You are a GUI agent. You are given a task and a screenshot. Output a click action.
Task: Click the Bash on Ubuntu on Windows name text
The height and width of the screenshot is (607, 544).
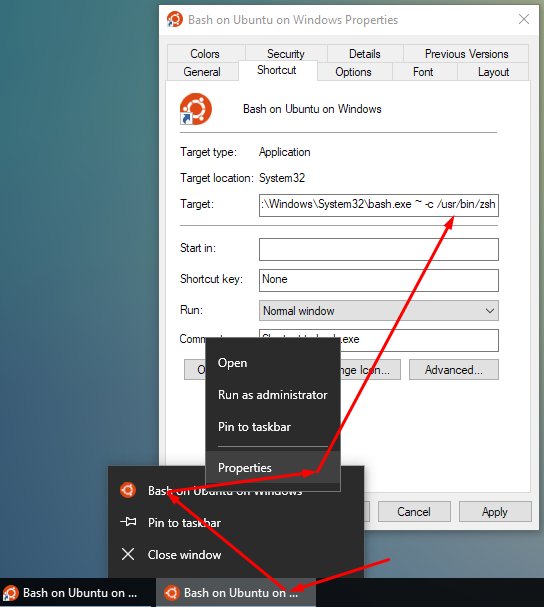point(312,109)
